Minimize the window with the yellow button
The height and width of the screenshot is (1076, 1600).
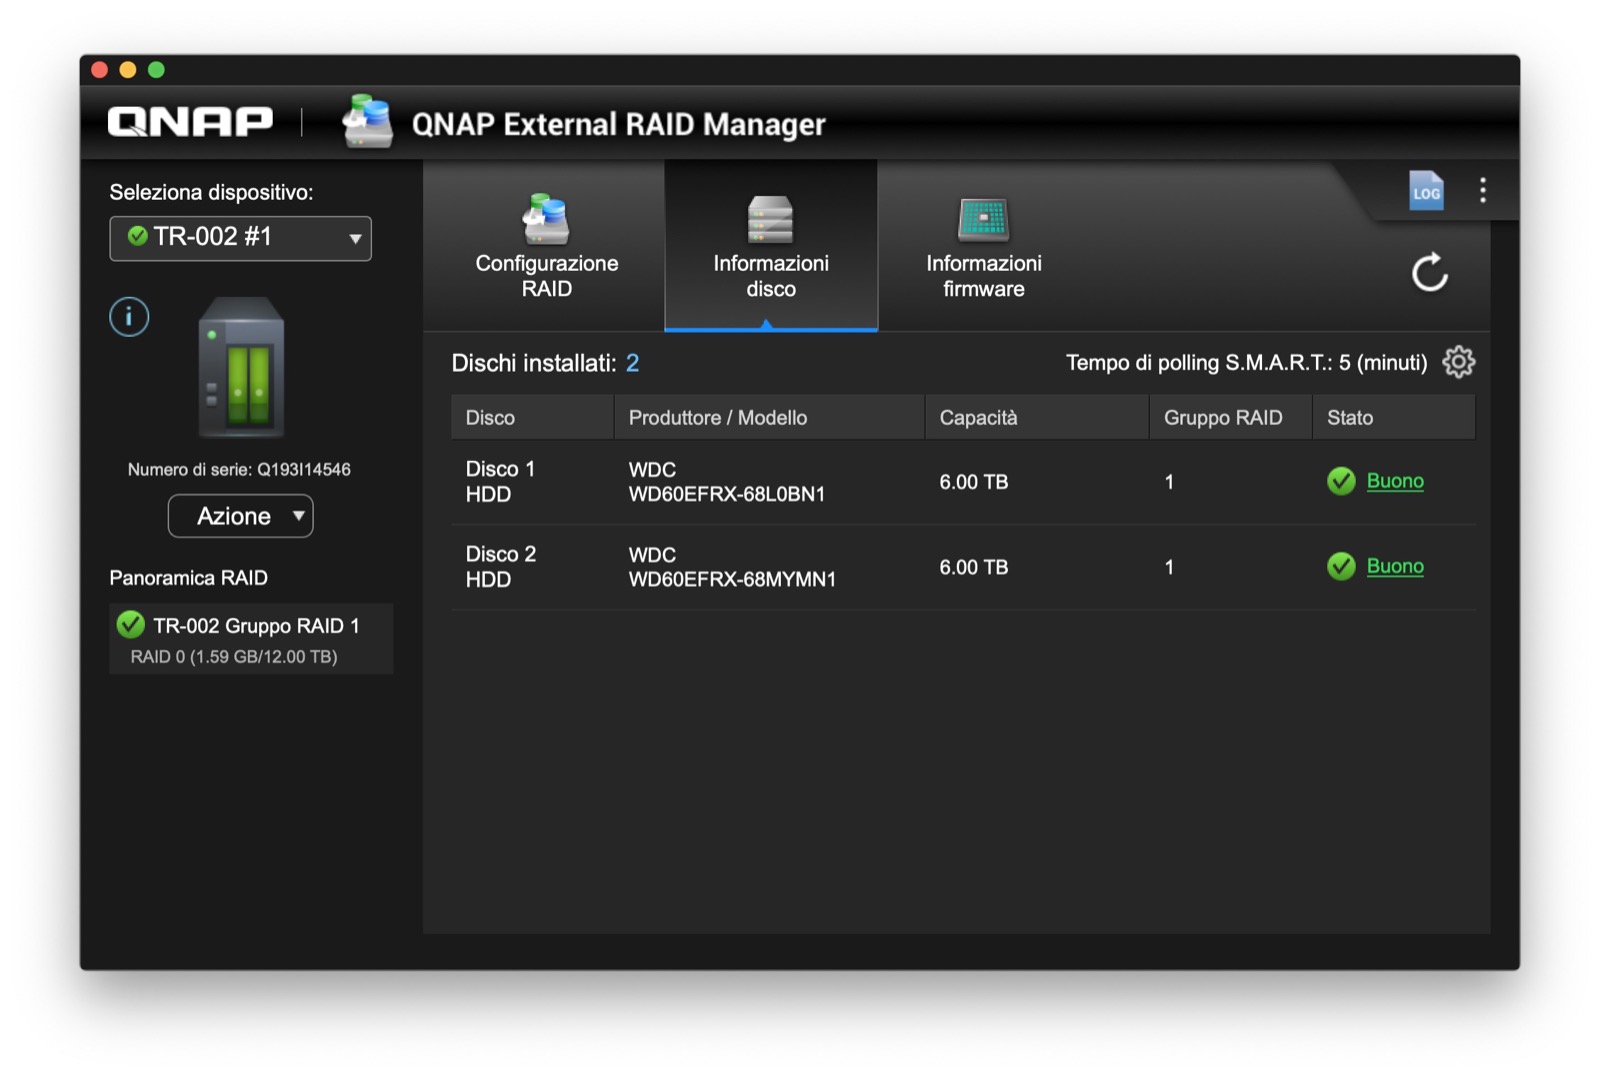click(x=127, y=69)
